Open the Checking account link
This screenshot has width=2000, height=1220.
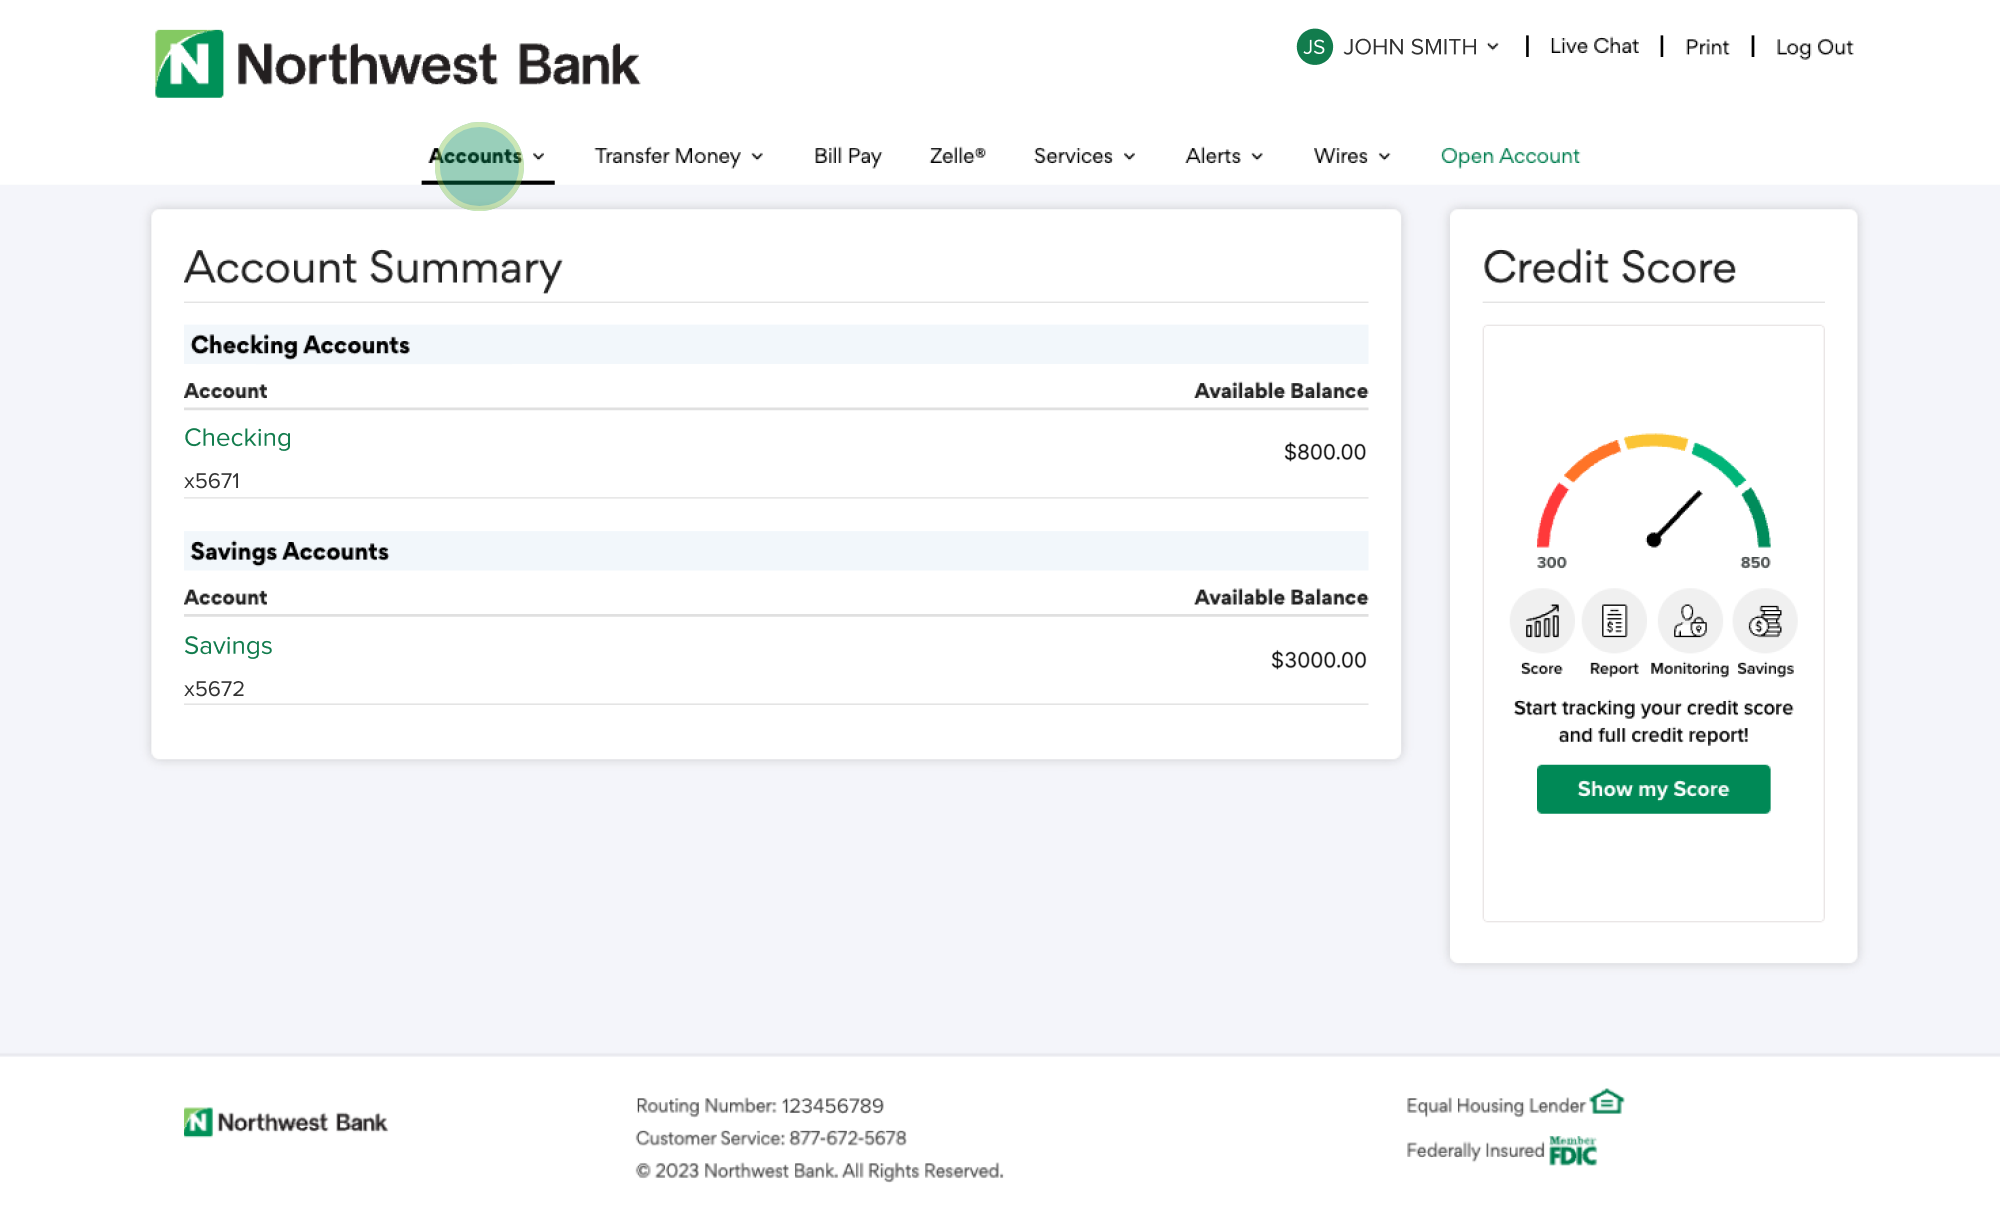(238, 438)
